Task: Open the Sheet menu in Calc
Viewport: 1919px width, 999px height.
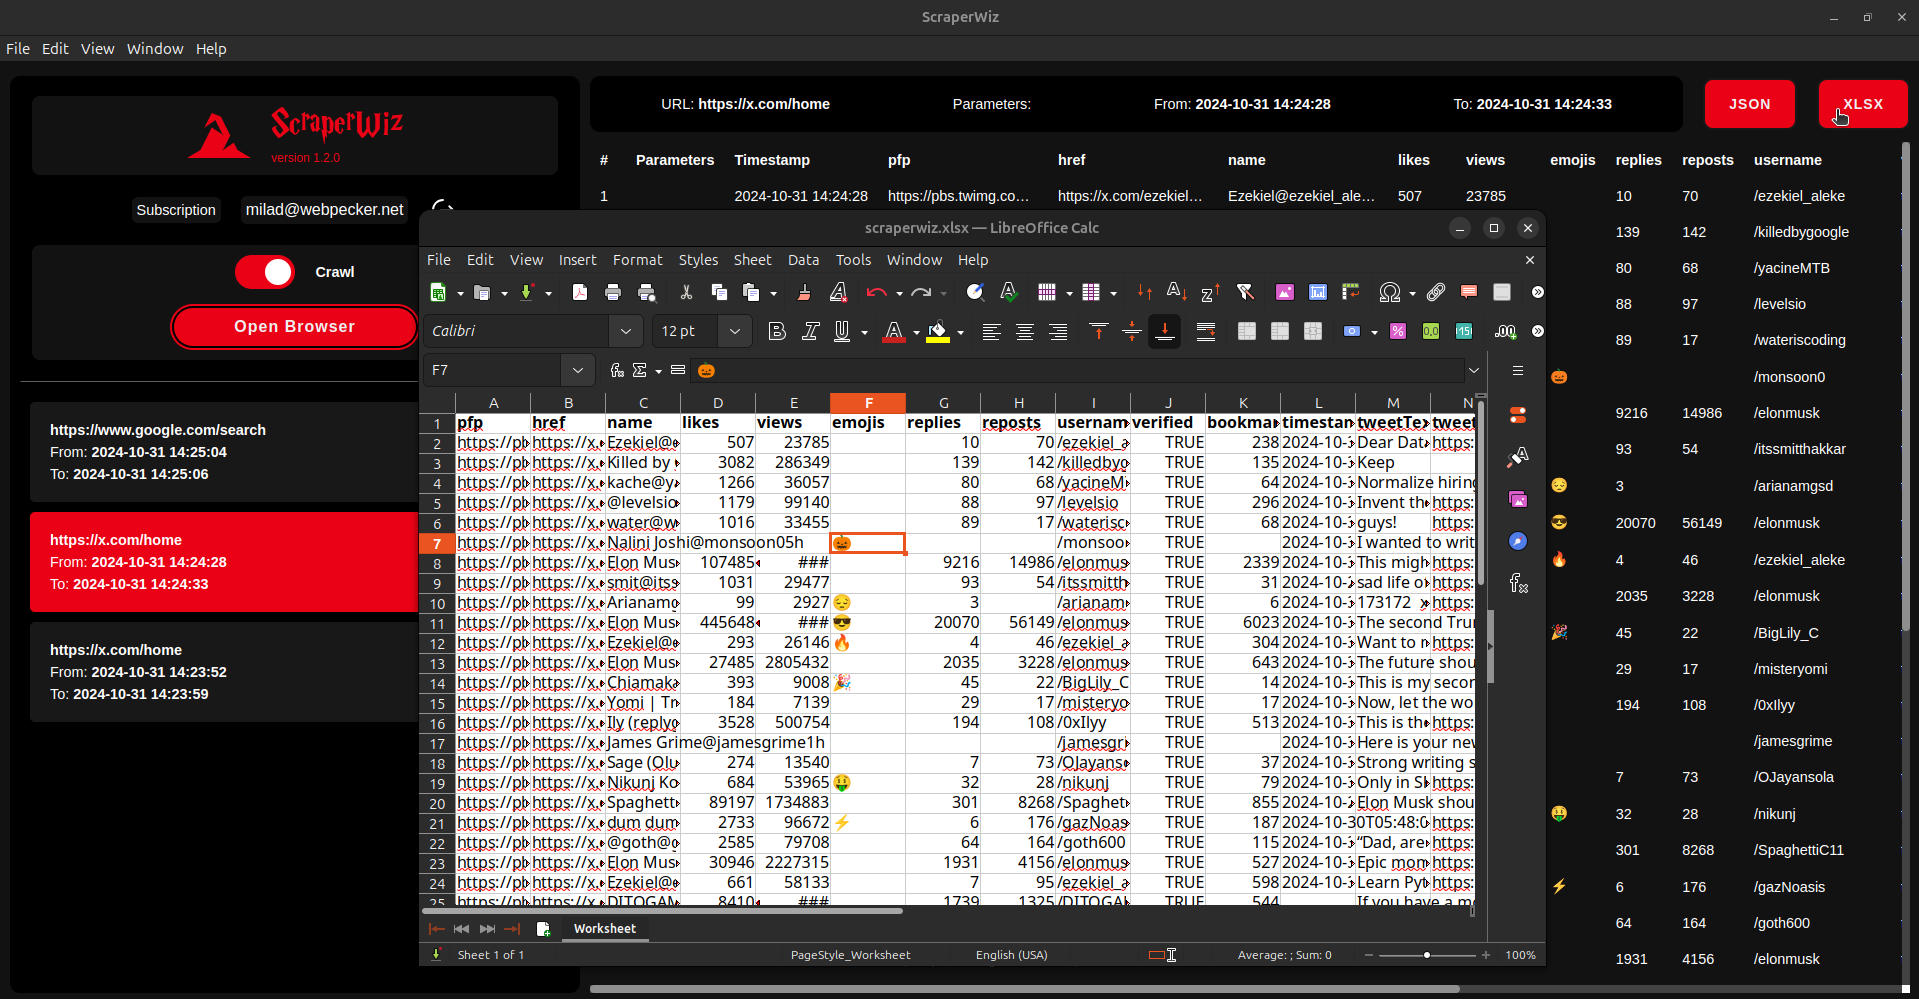Action: pyautogui.click(x=752, y=260)
